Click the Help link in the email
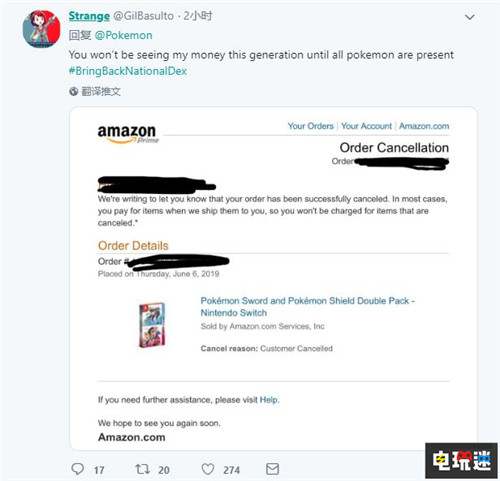This screenshot has height=481, width=500. point(268,400)
